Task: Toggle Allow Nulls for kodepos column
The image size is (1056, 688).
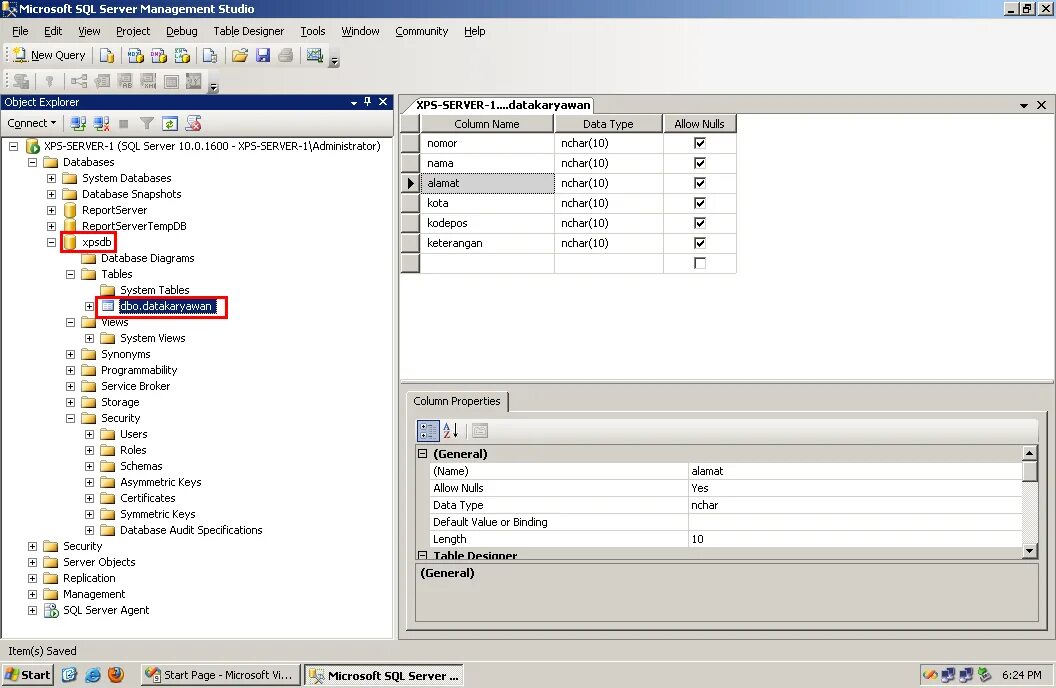Action: 700,223
